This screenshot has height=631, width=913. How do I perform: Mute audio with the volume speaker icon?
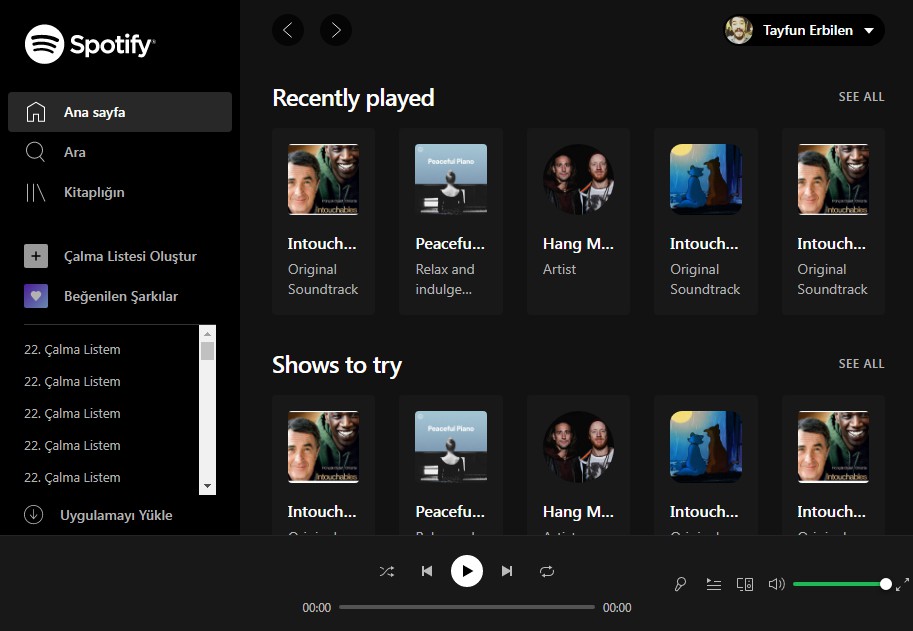click(x=776, y=584)
